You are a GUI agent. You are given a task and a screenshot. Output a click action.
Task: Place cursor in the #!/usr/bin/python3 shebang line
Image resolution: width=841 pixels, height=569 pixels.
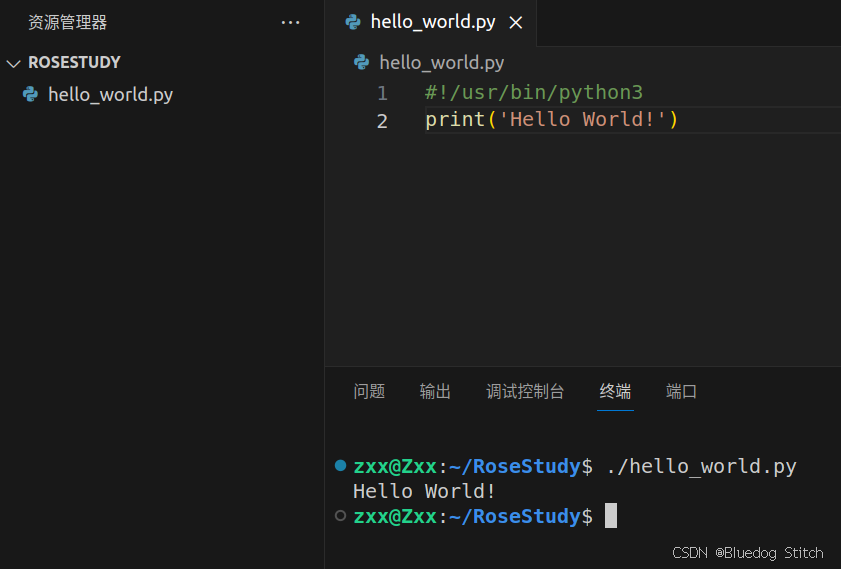(x=534, y=92)
